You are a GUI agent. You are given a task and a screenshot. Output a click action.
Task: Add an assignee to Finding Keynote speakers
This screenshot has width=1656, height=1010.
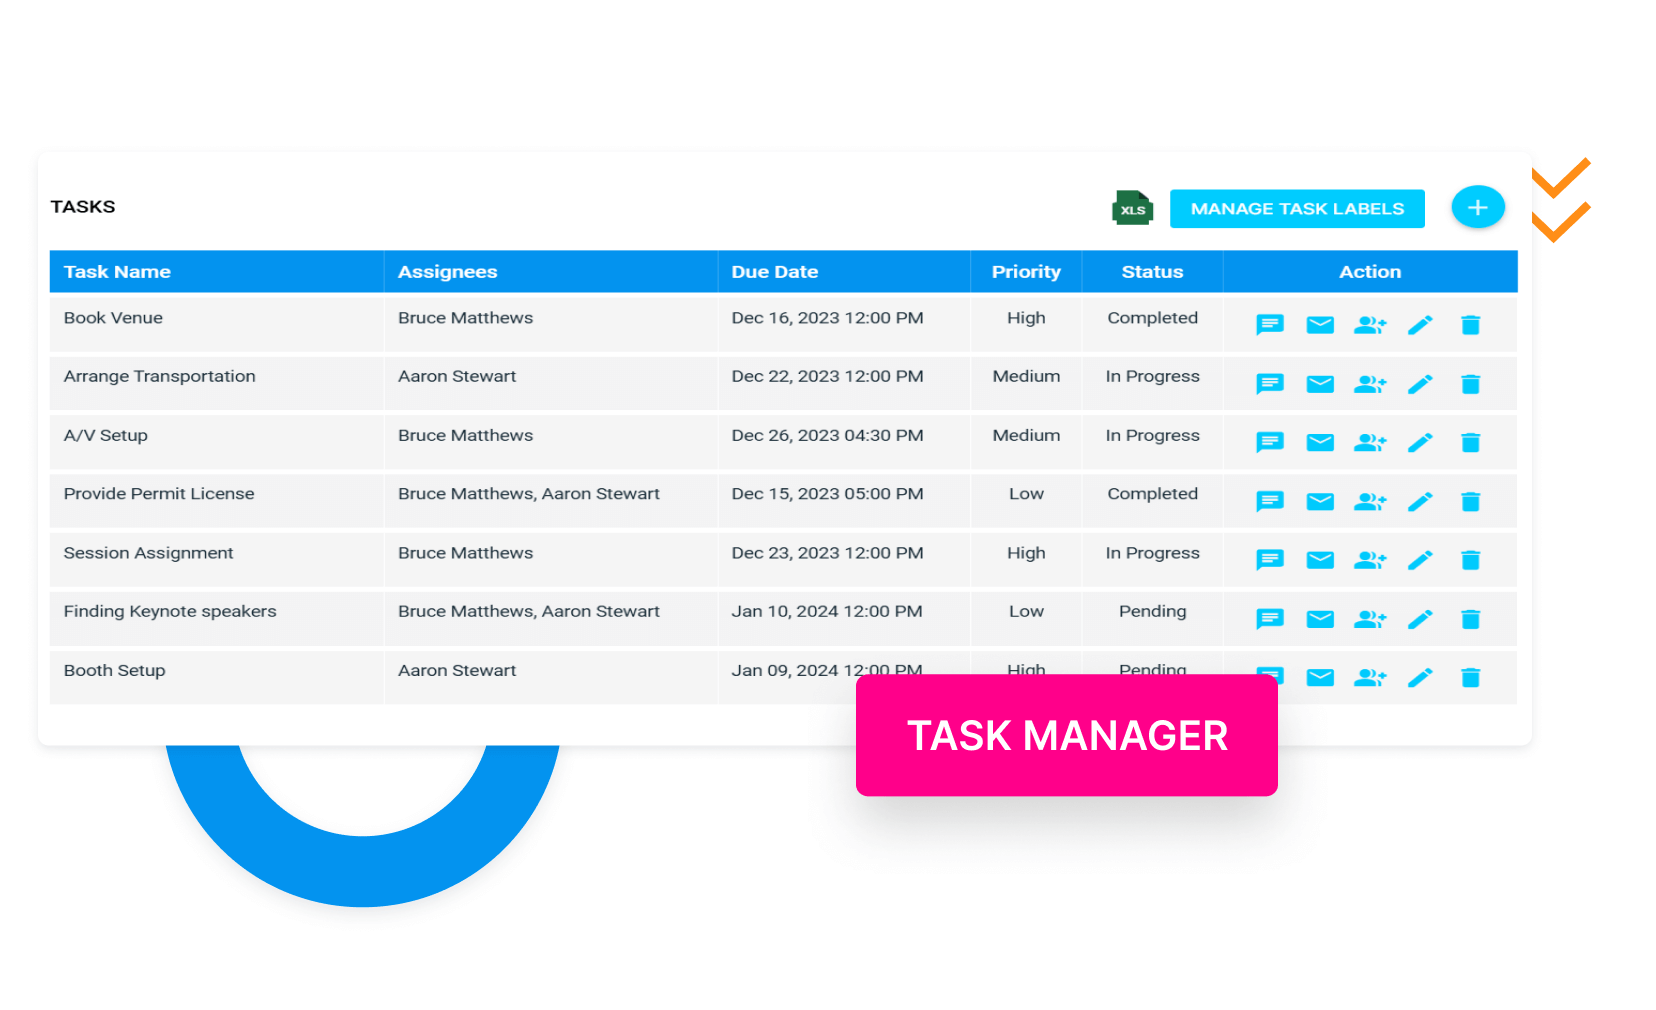pos(1370,619)
